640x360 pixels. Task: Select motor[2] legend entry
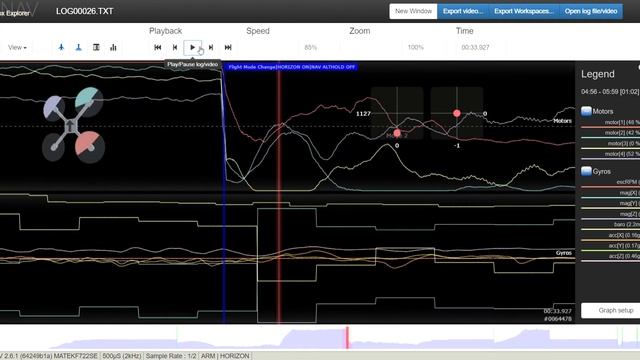click(x=611, y=133)
